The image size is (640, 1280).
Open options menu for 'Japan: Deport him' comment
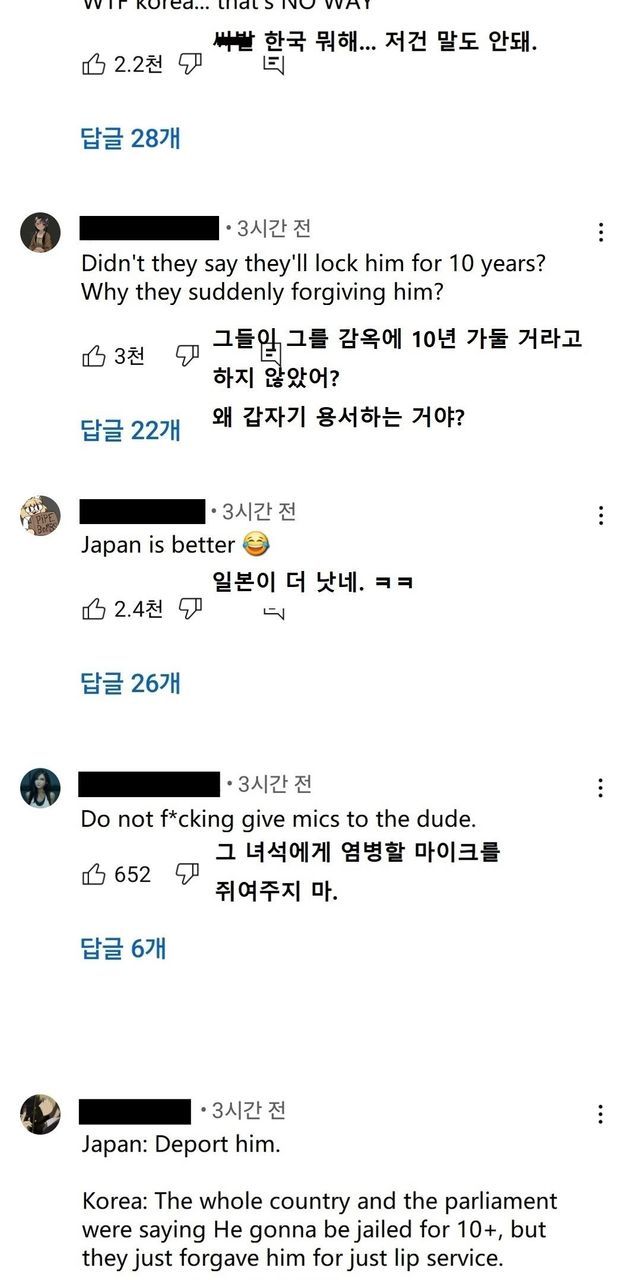600,1114
